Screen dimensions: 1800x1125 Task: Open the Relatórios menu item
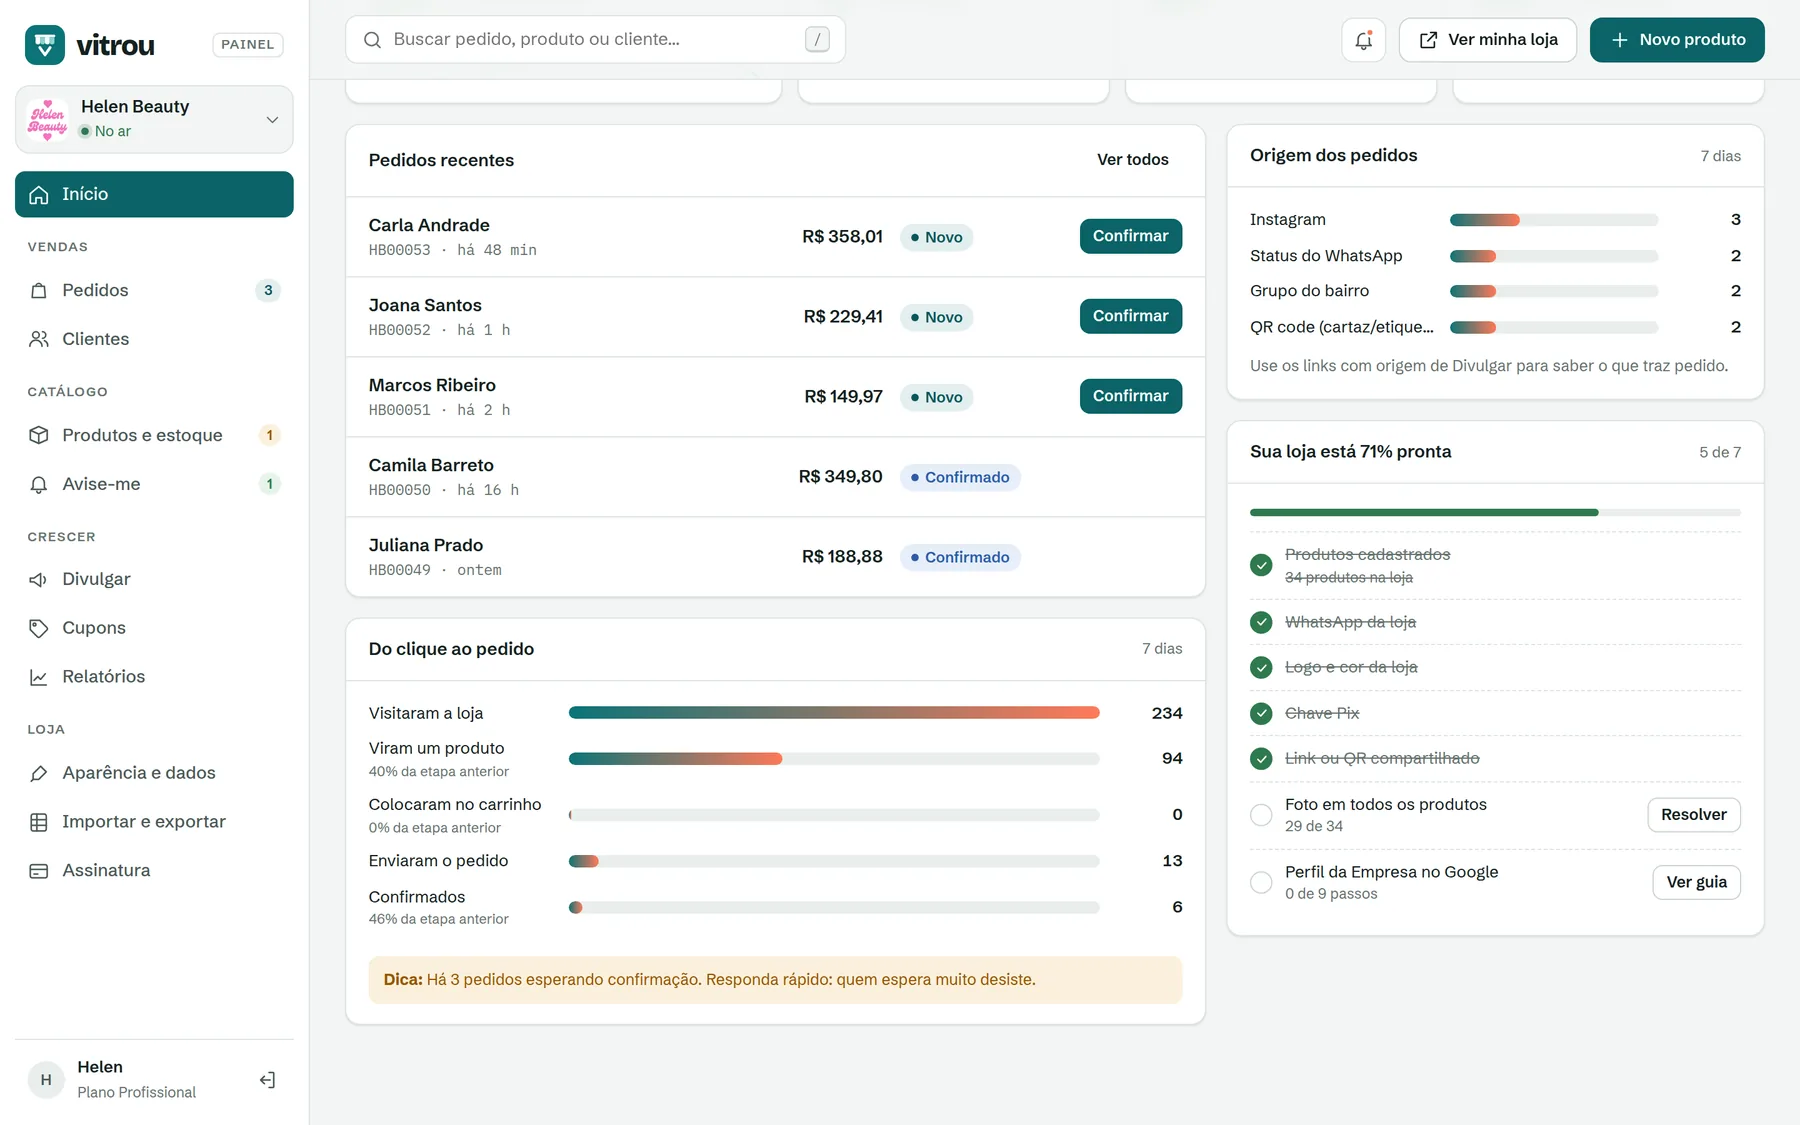tap(154, 677)
